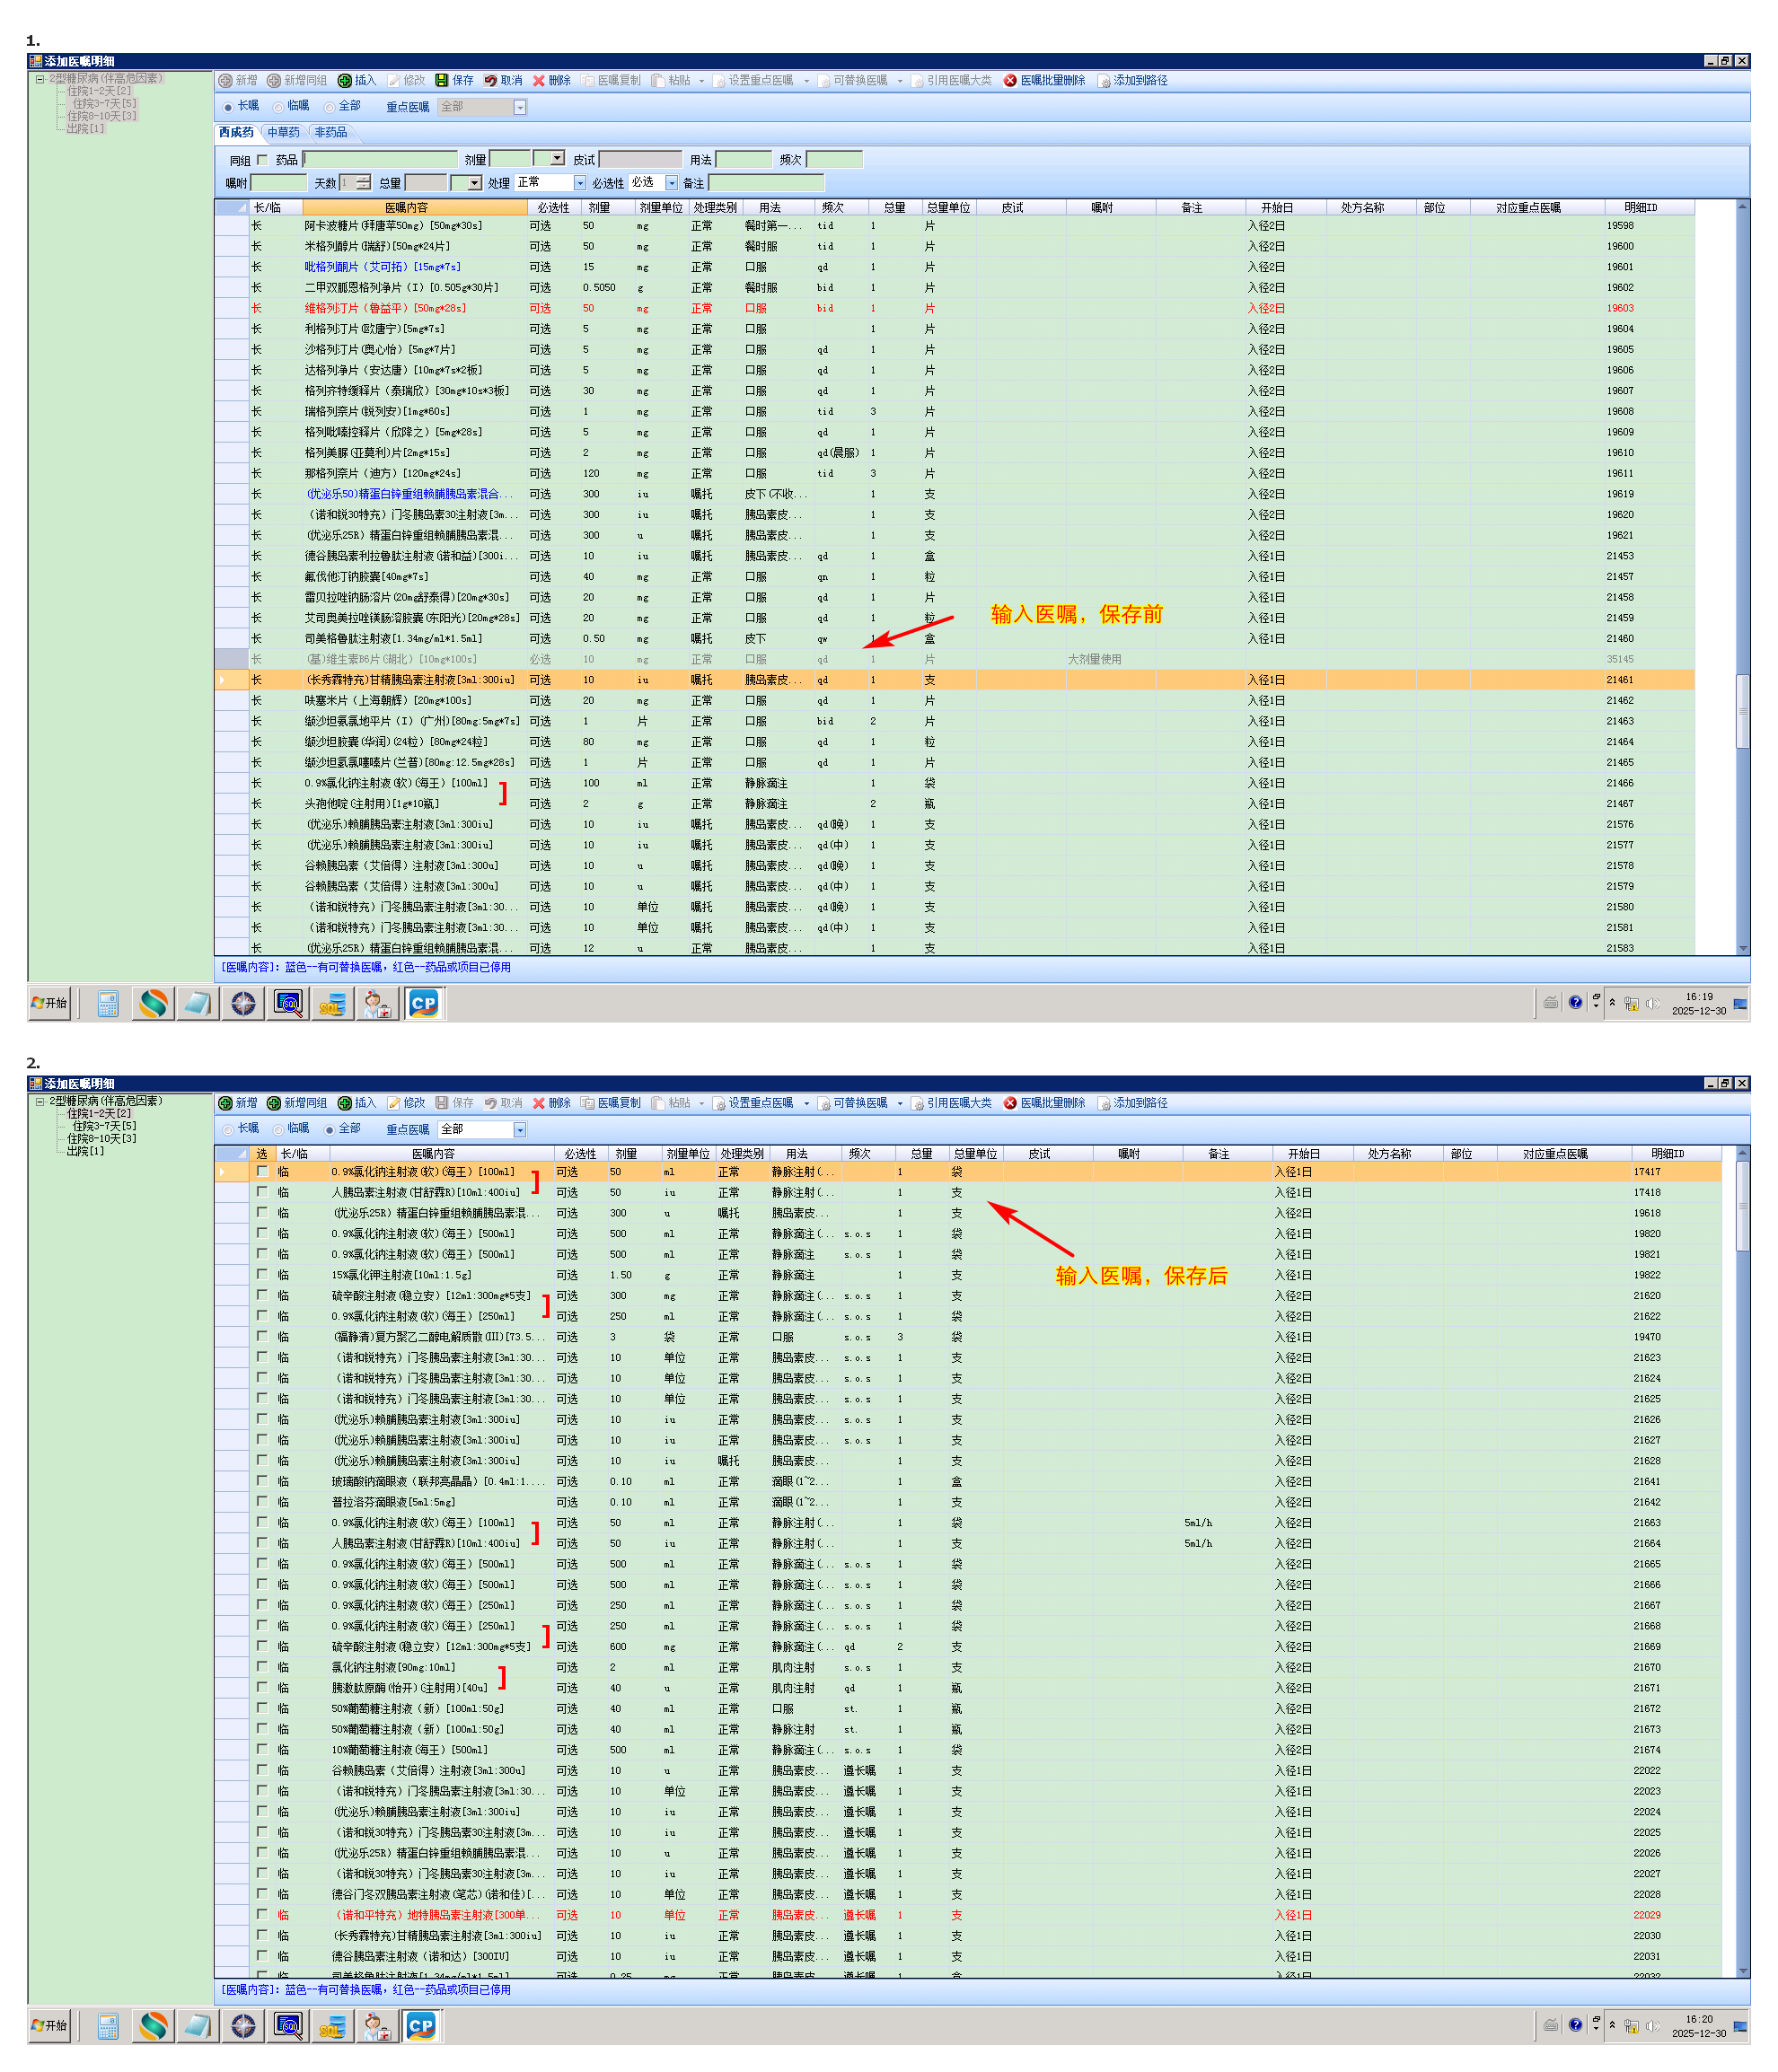Tick the 同组 checkbox beside the 药品 field
The height and width of the screenshot is (2072, 1778).
click(x=263, y=160)
